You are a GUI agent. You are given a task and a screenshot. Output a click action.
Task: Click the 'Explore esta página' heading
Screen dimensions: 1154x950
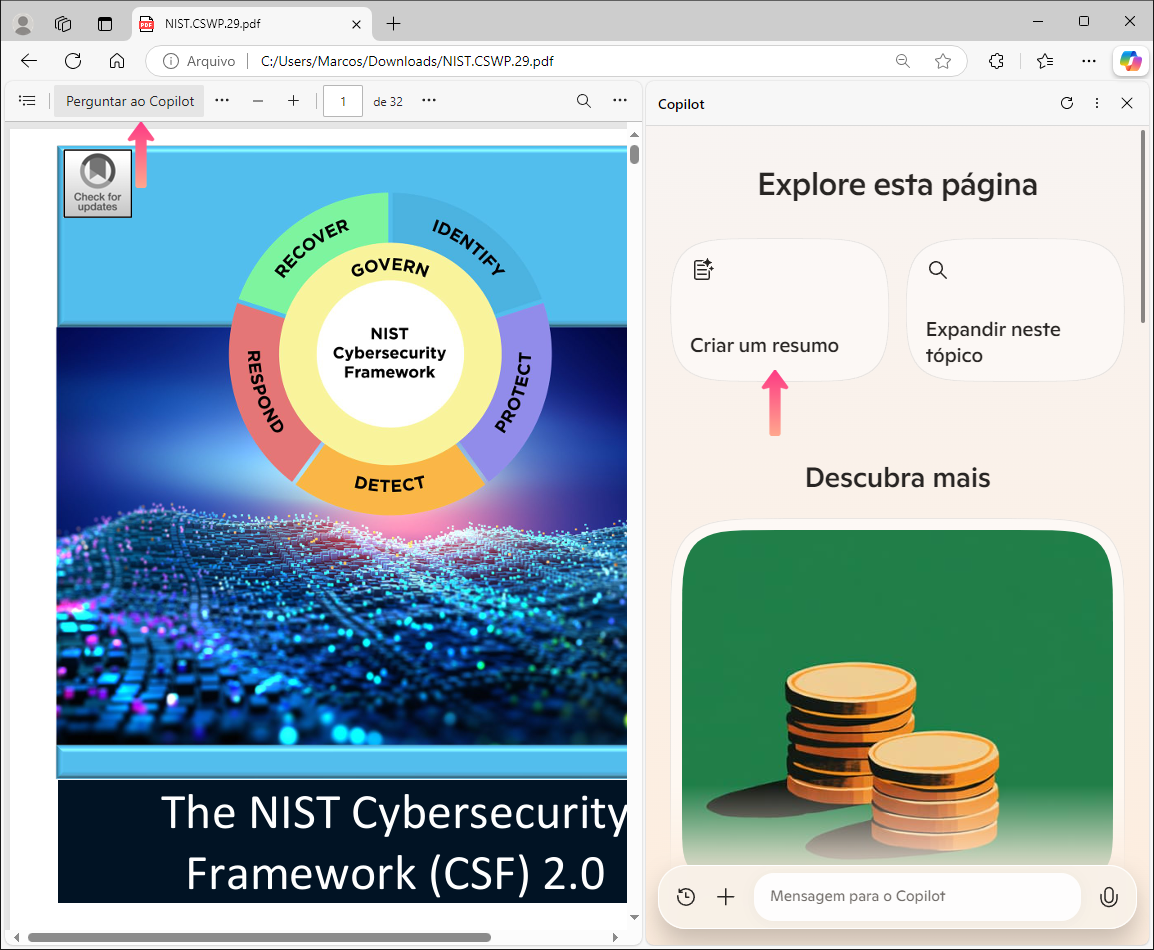(897, 185)
